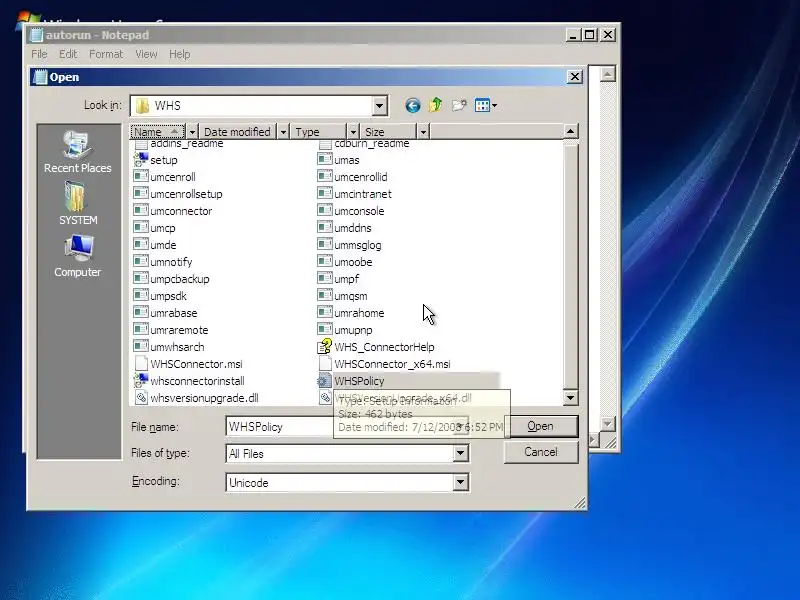Expand the Files of type dropdown
This screenshot has height=600, width=800.
pyautogui.click(x=460, y=453)
